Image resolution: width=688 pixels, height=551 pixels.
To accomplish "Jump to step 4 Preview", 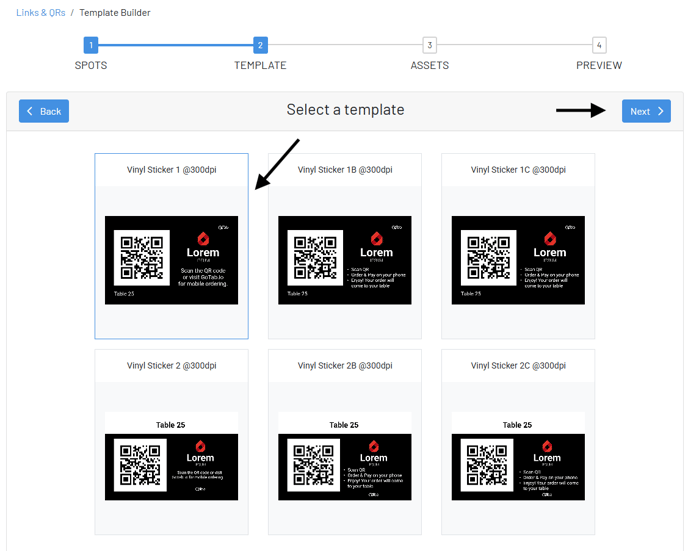I will tap(598, 45).
